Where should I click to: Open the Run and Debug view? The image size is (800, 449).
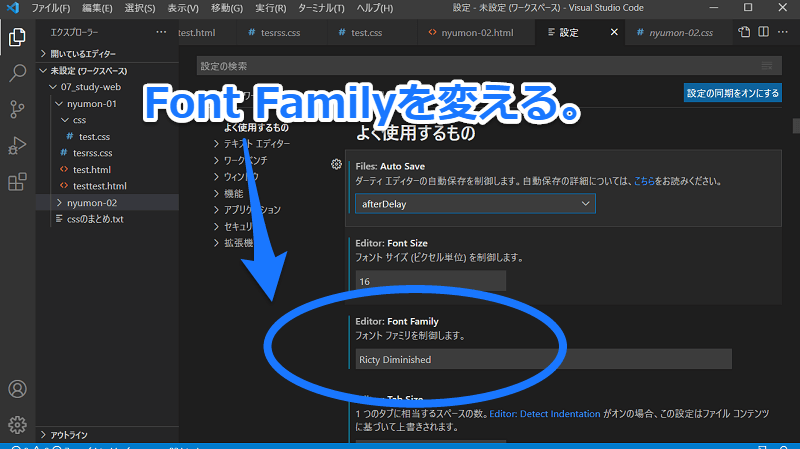16,146
